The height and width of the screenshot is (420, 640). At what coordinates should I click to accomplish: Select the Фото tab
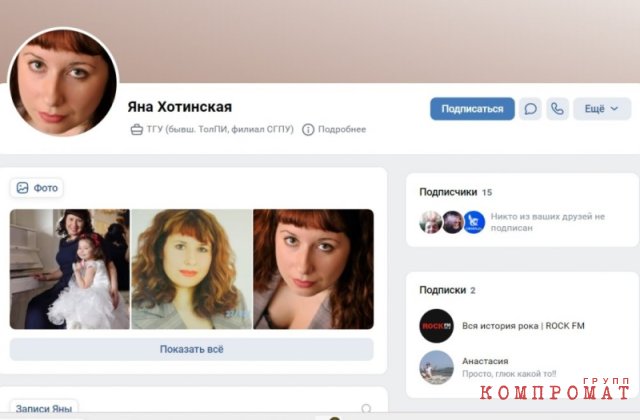pos(37,188)
